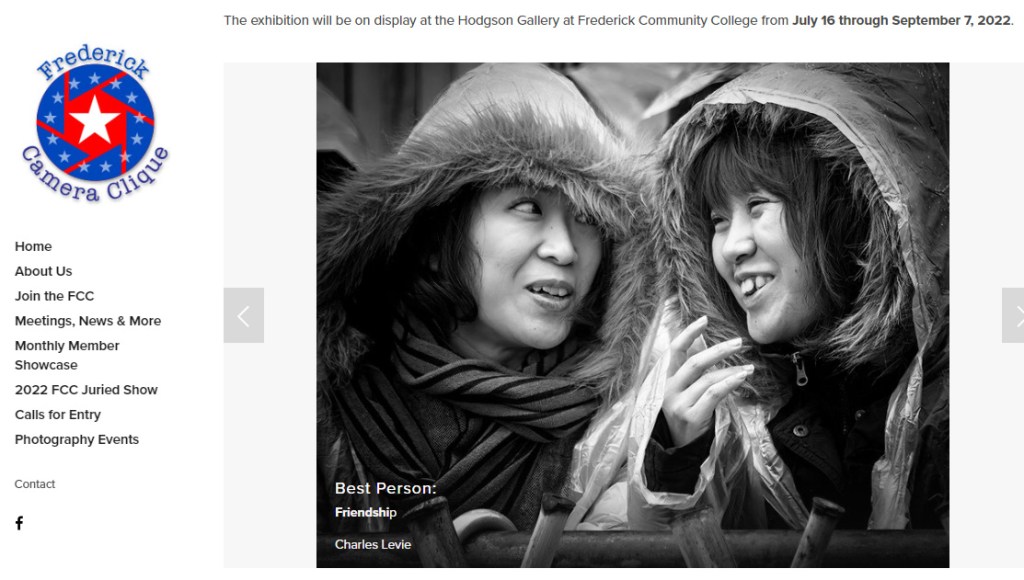
Task: Open the About Us page
Action: (x=43, y=271)
